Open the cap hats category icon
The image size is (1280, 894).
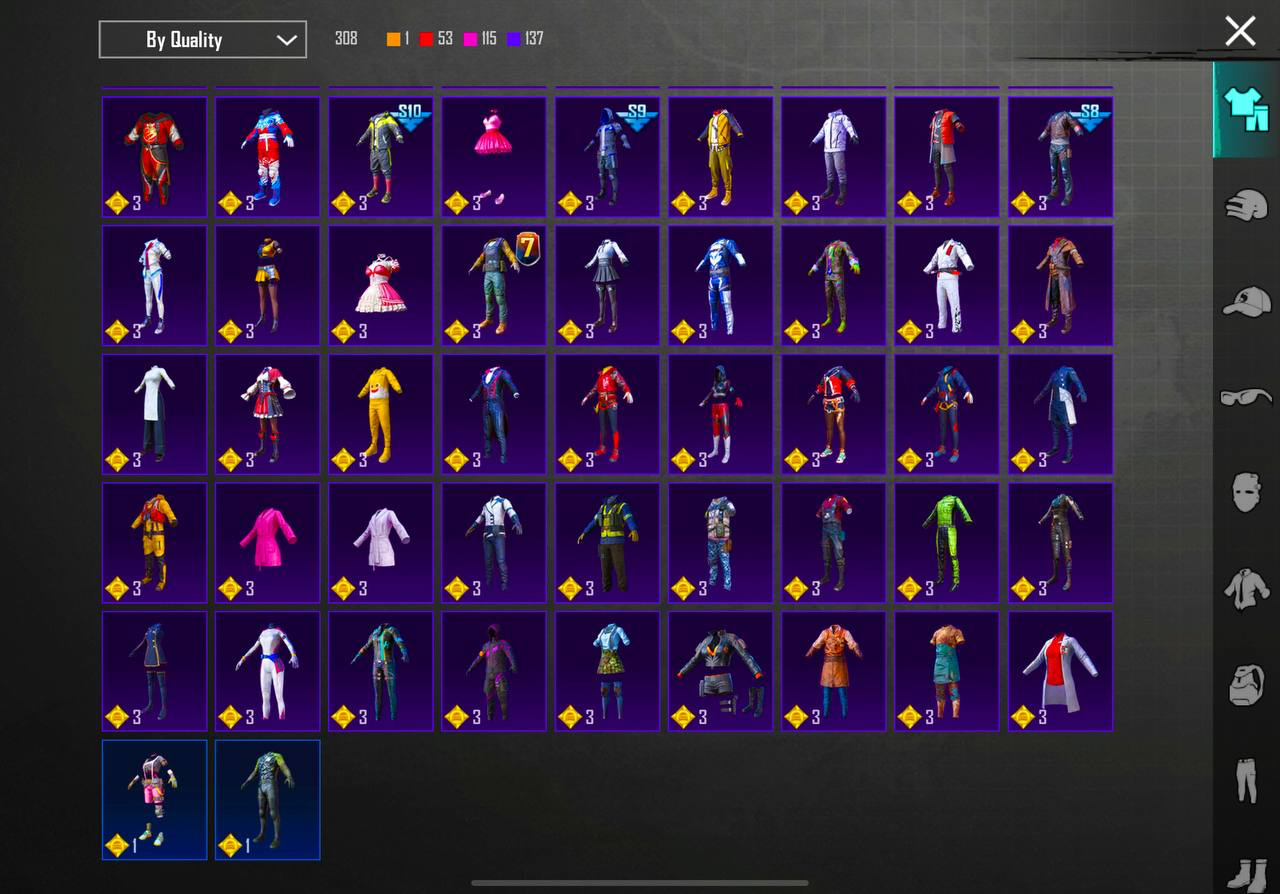point(1246,301)
